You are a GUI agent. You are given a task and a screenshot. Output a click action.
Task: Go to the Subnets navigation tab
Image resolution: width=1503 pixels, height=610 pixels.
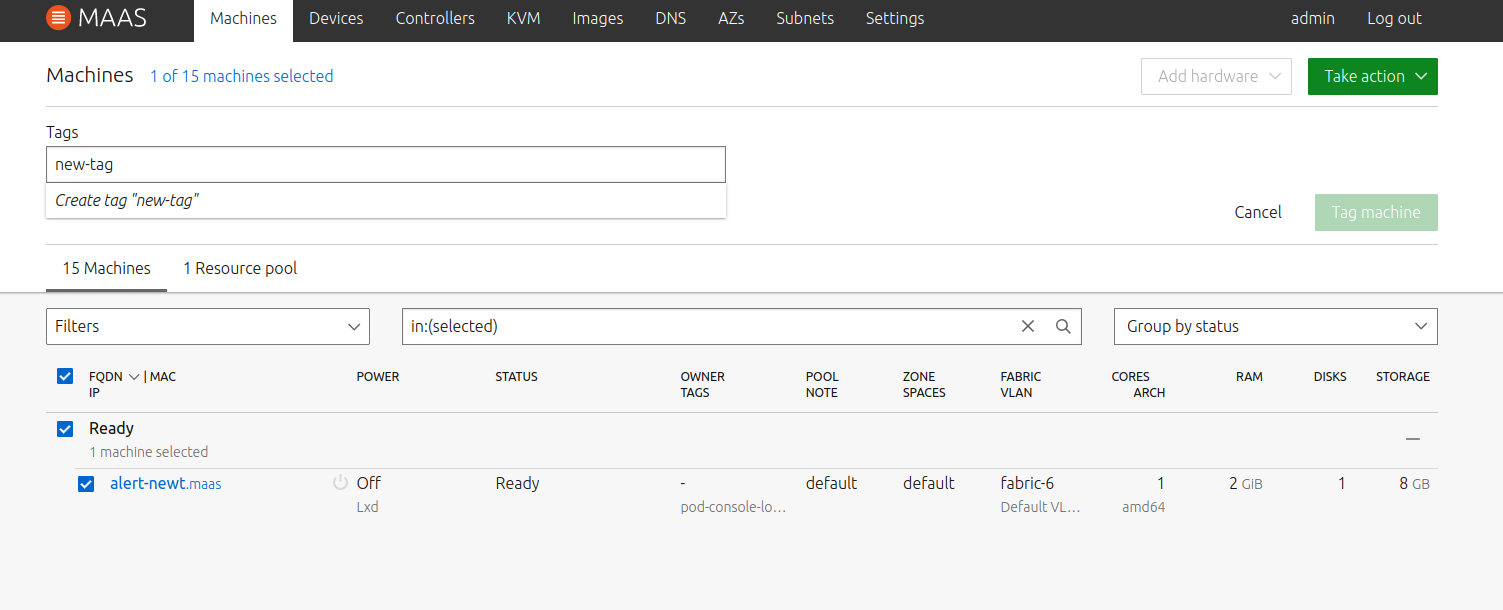(804, 18)
